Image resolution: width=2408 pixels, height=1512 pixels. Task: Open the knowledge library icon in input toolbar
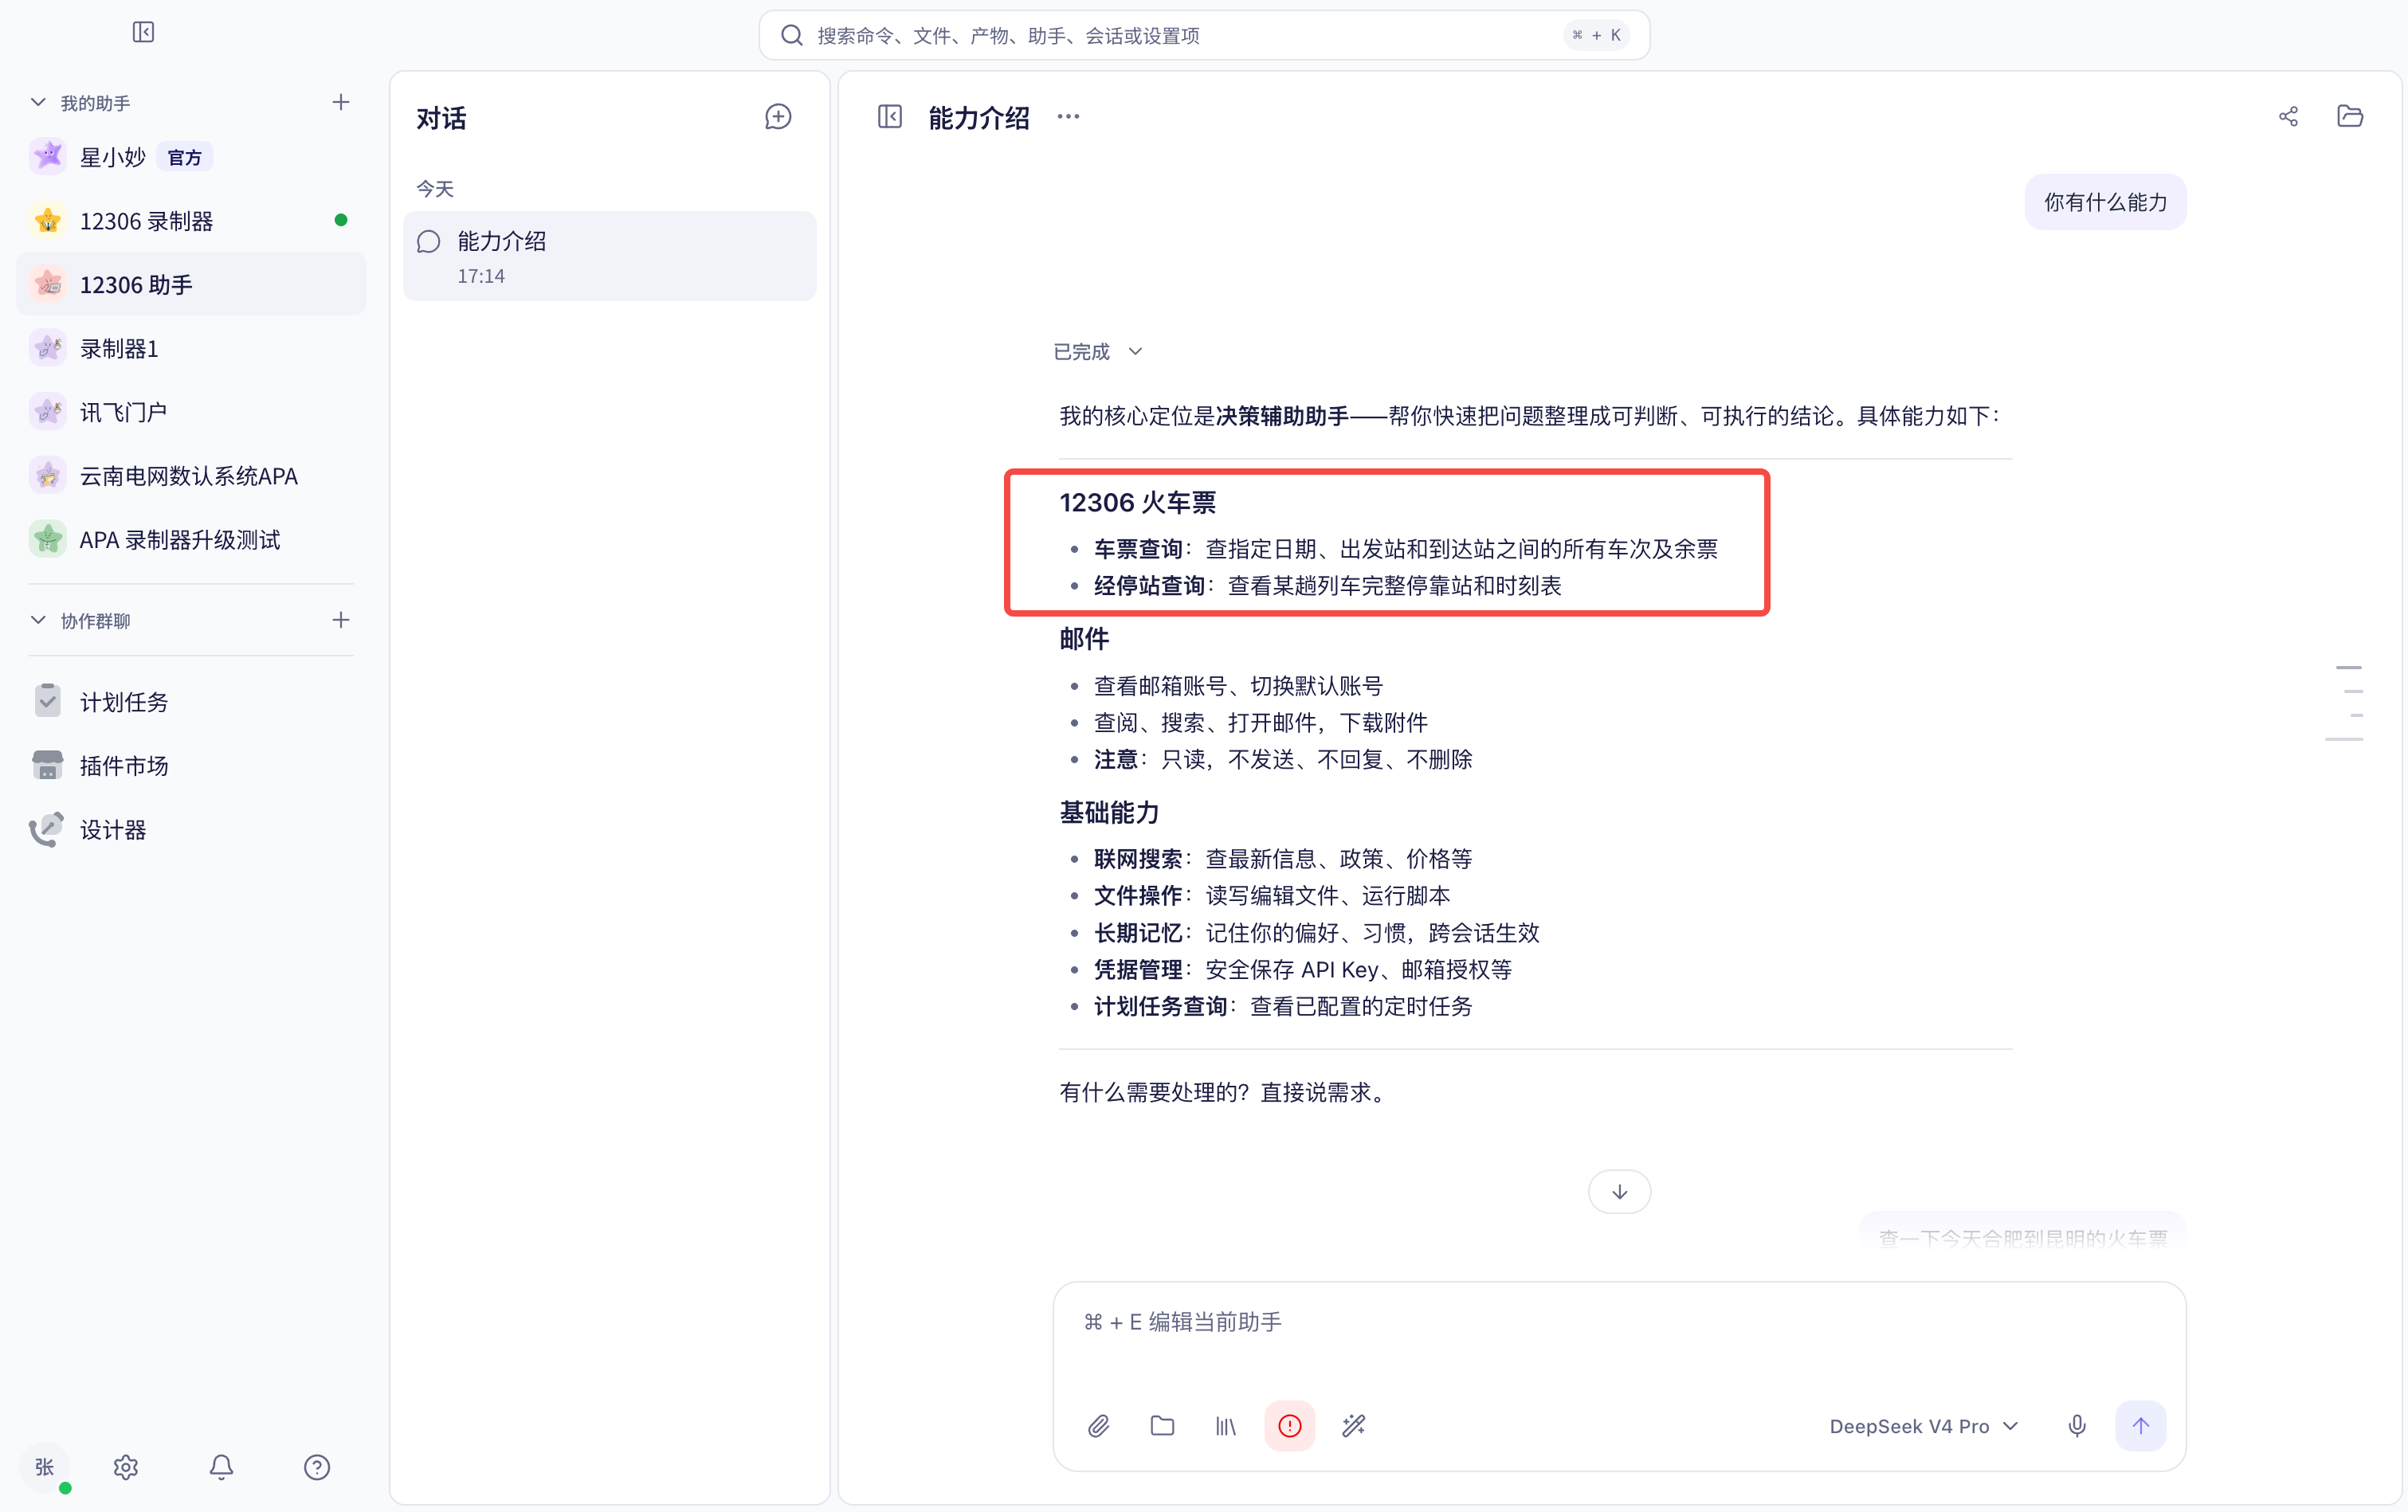[1226, 1426]
